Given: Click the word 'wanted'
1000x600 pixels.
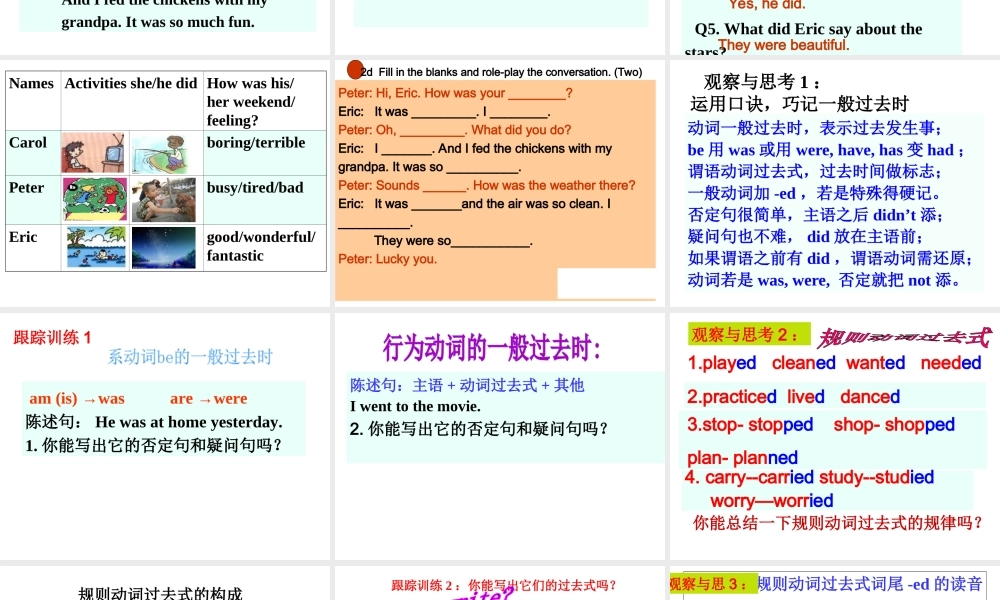Looking at the screenshot, I should pyautogui.click(x=876, y=363).
